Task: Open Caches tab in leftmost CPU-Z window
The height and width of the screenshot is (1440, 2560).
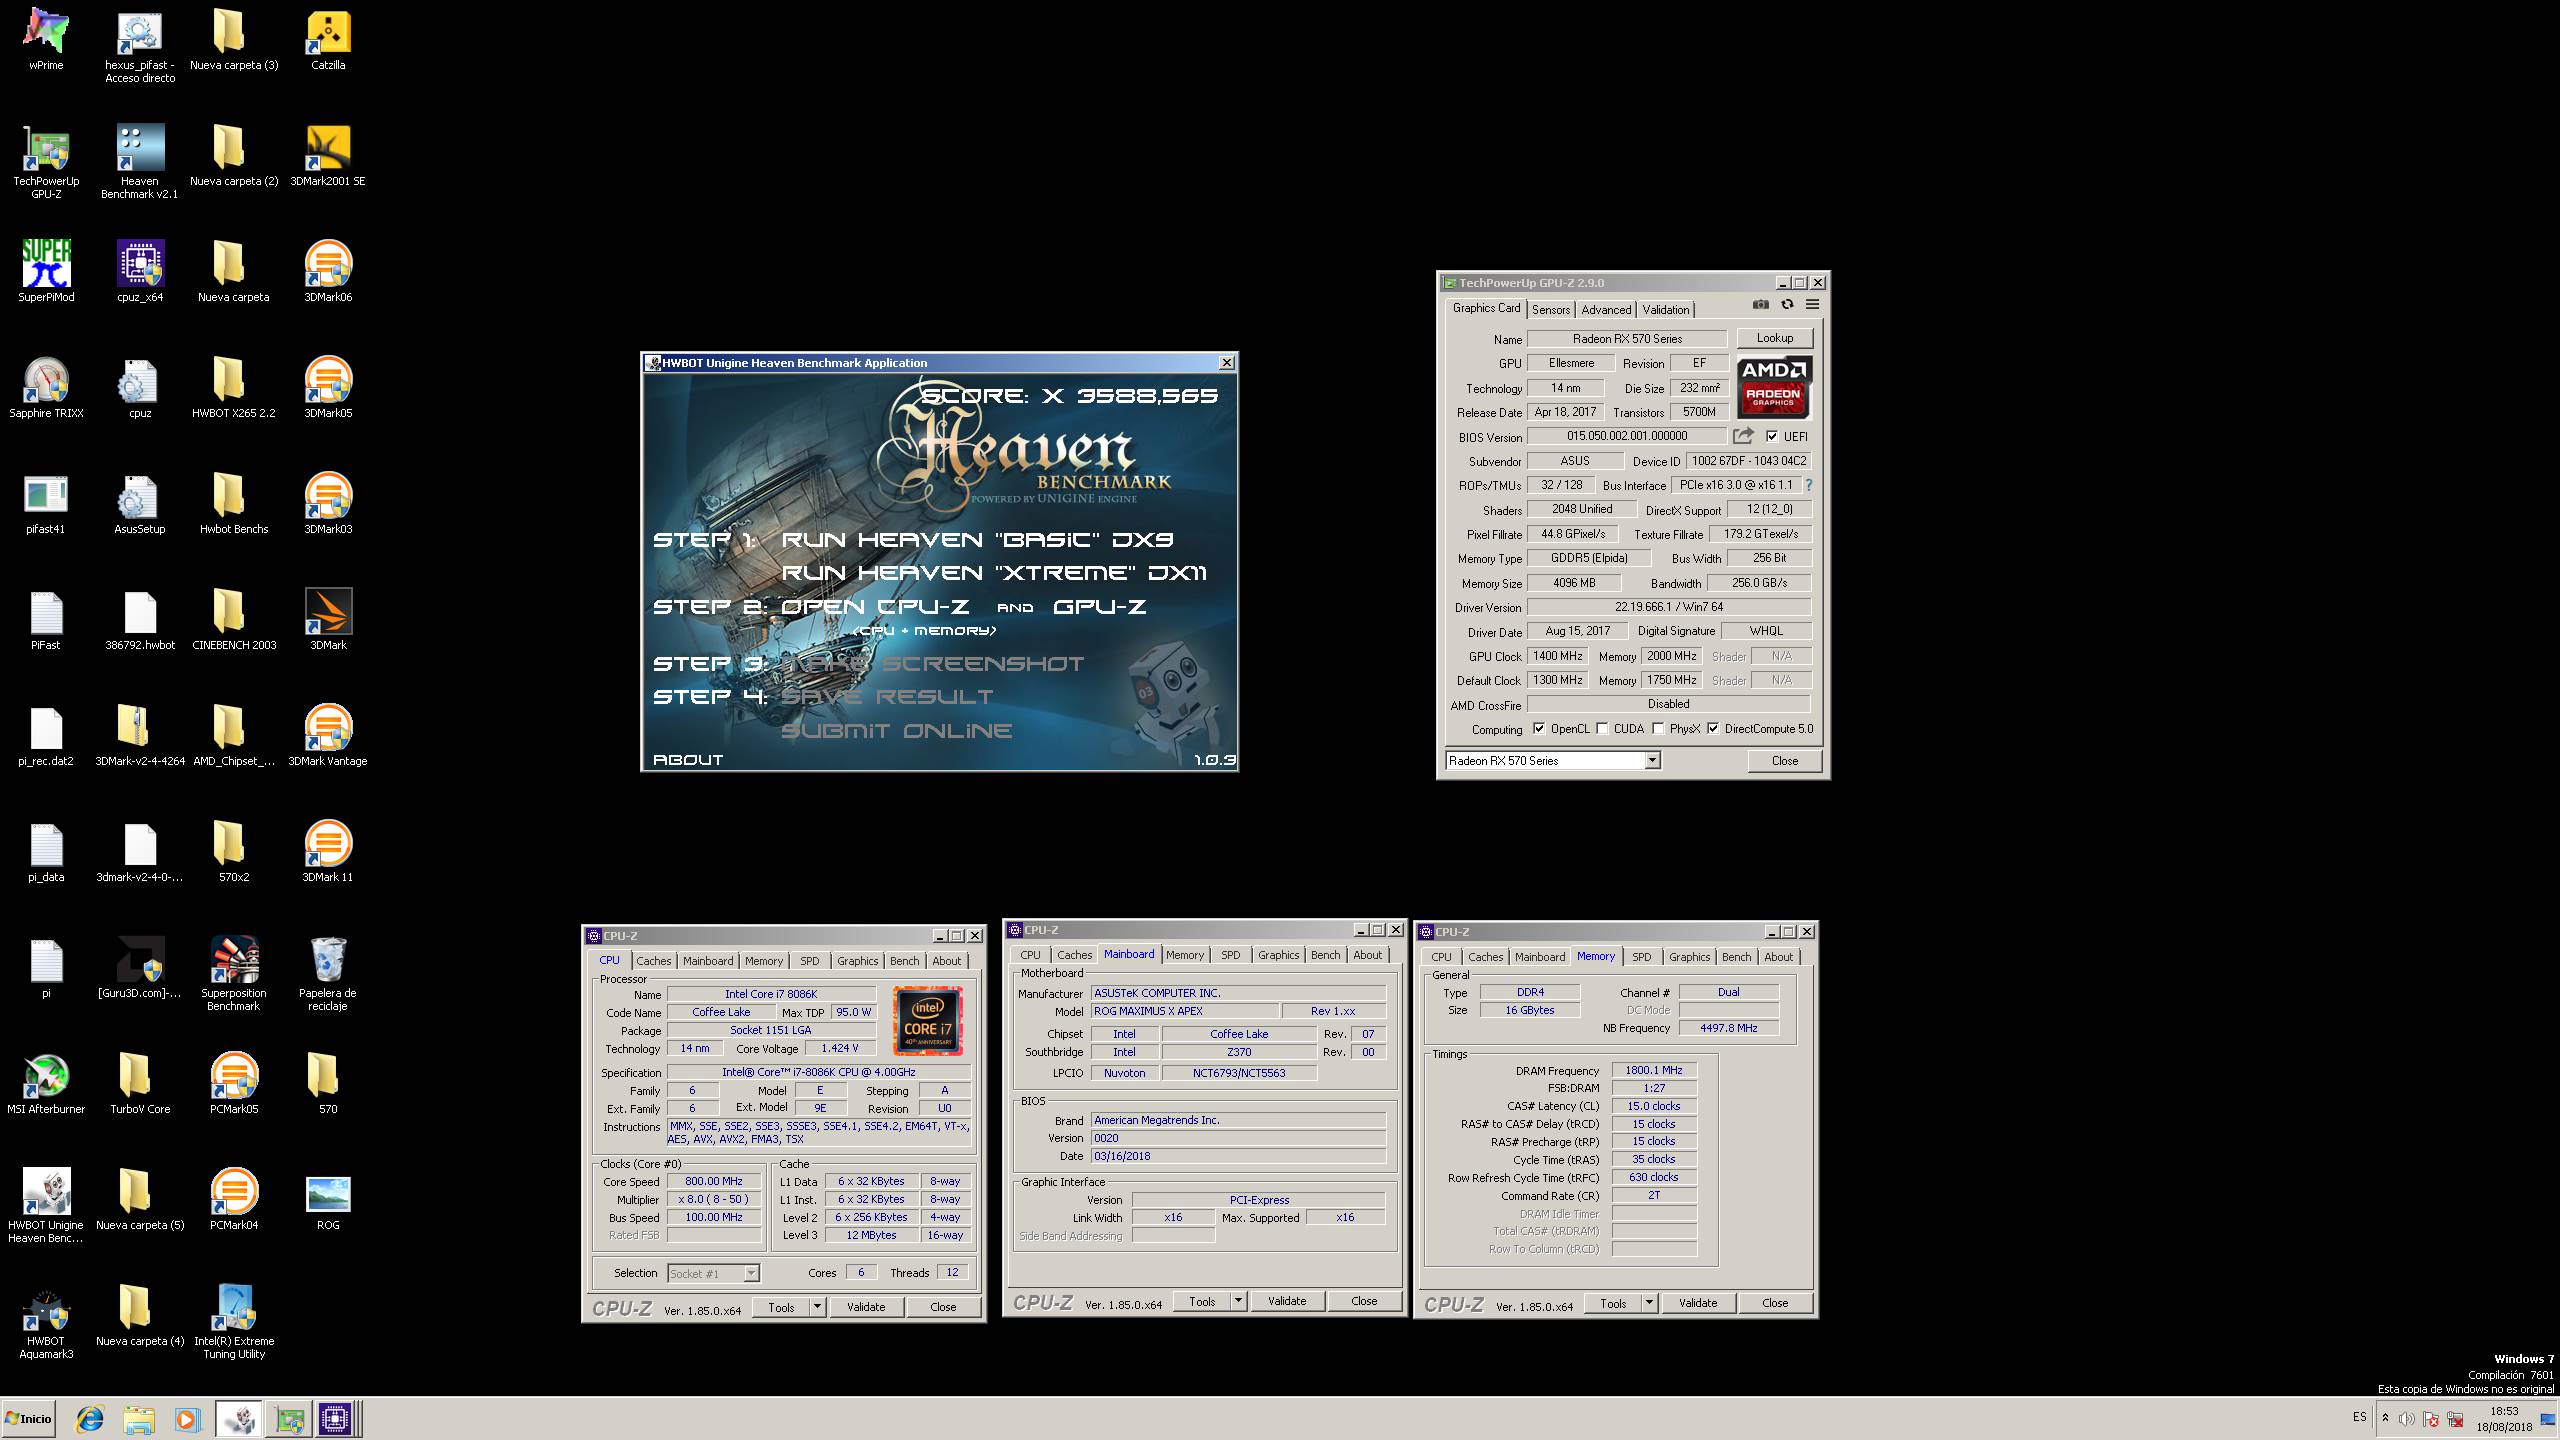Action: click(654, 961)
